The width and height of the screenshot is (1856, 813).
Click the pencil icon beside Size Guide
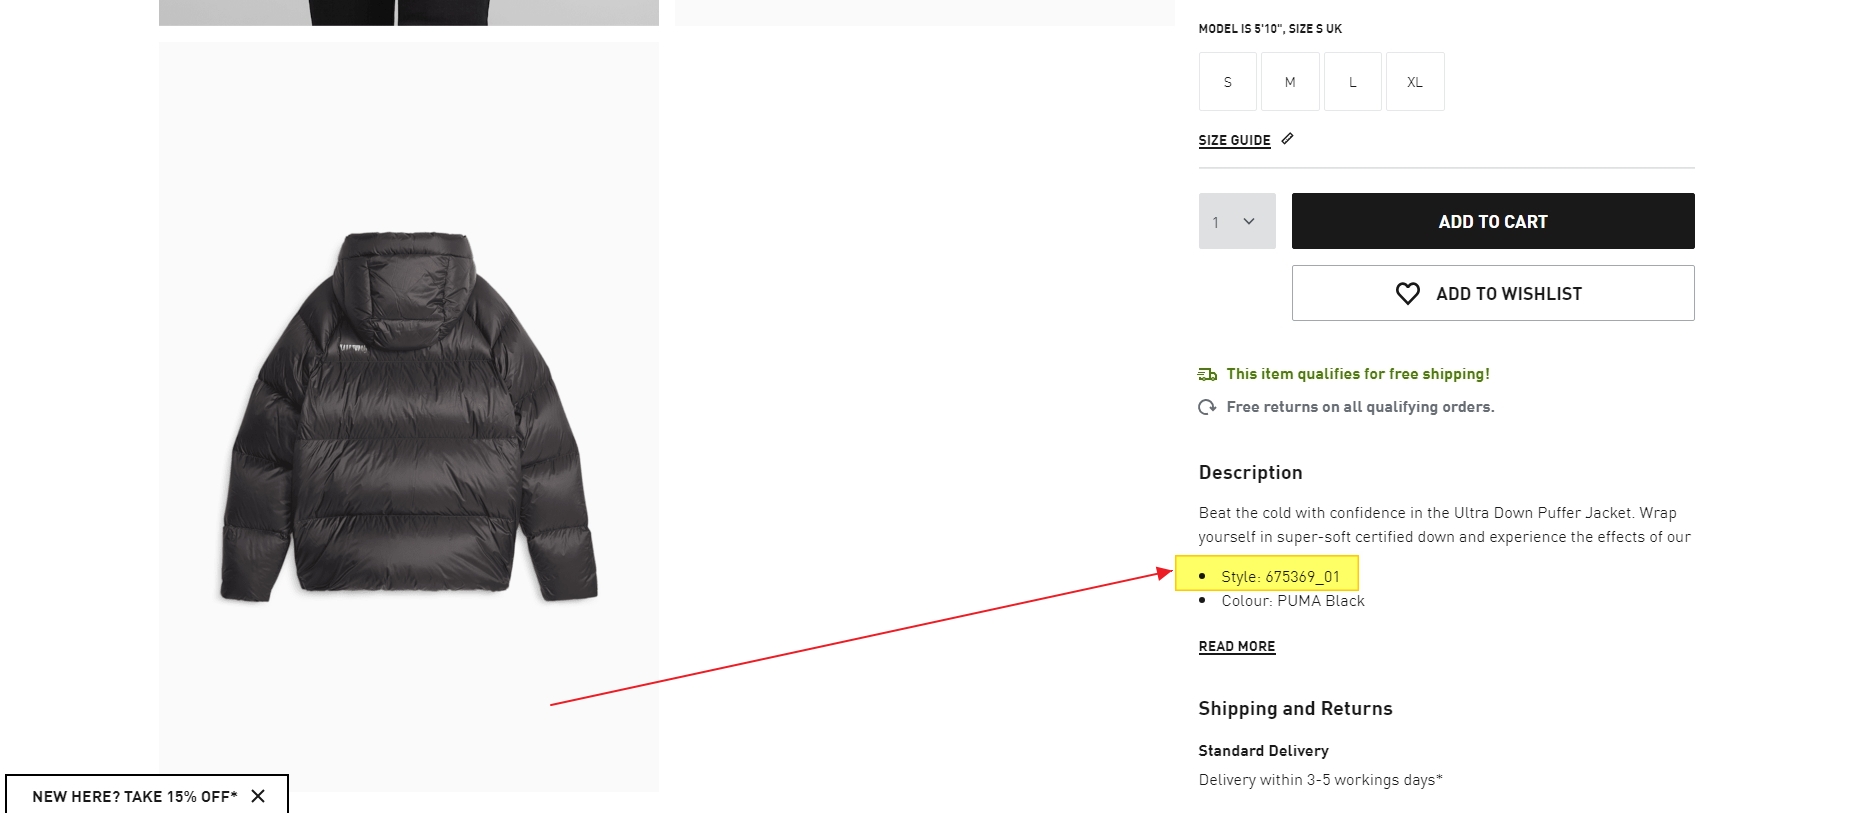coord(1288,139)
